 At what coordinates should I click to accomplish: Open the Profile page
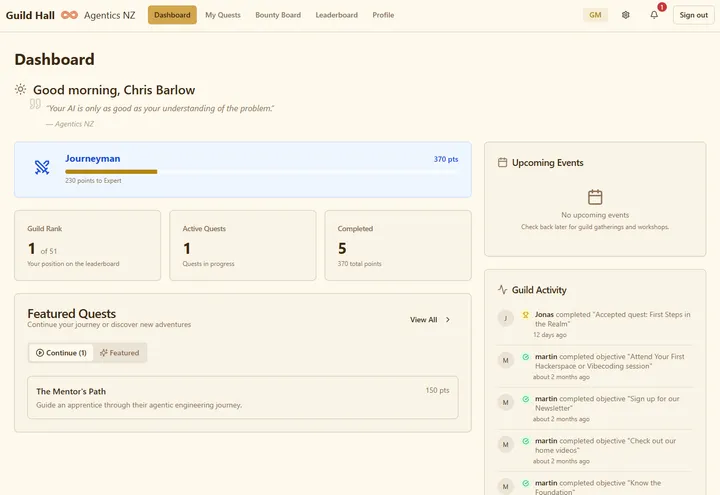383,15
